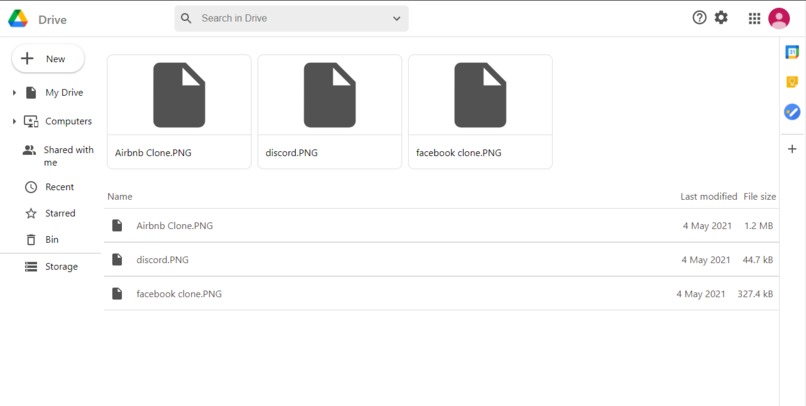The height and width of the screenshot is (406, 806).
Task: Click the plus Get add-ons icon
Action: 792,149
